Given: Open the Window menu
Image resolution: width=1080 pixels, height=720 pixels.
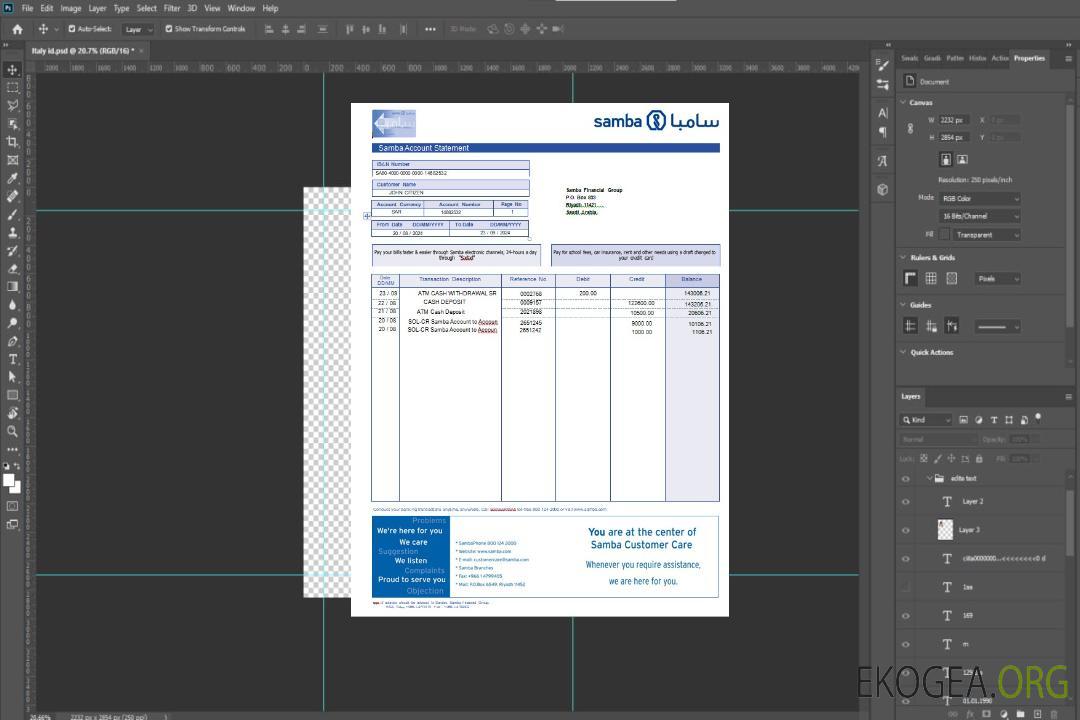Looking at the screenshot, I should point(241,8).
